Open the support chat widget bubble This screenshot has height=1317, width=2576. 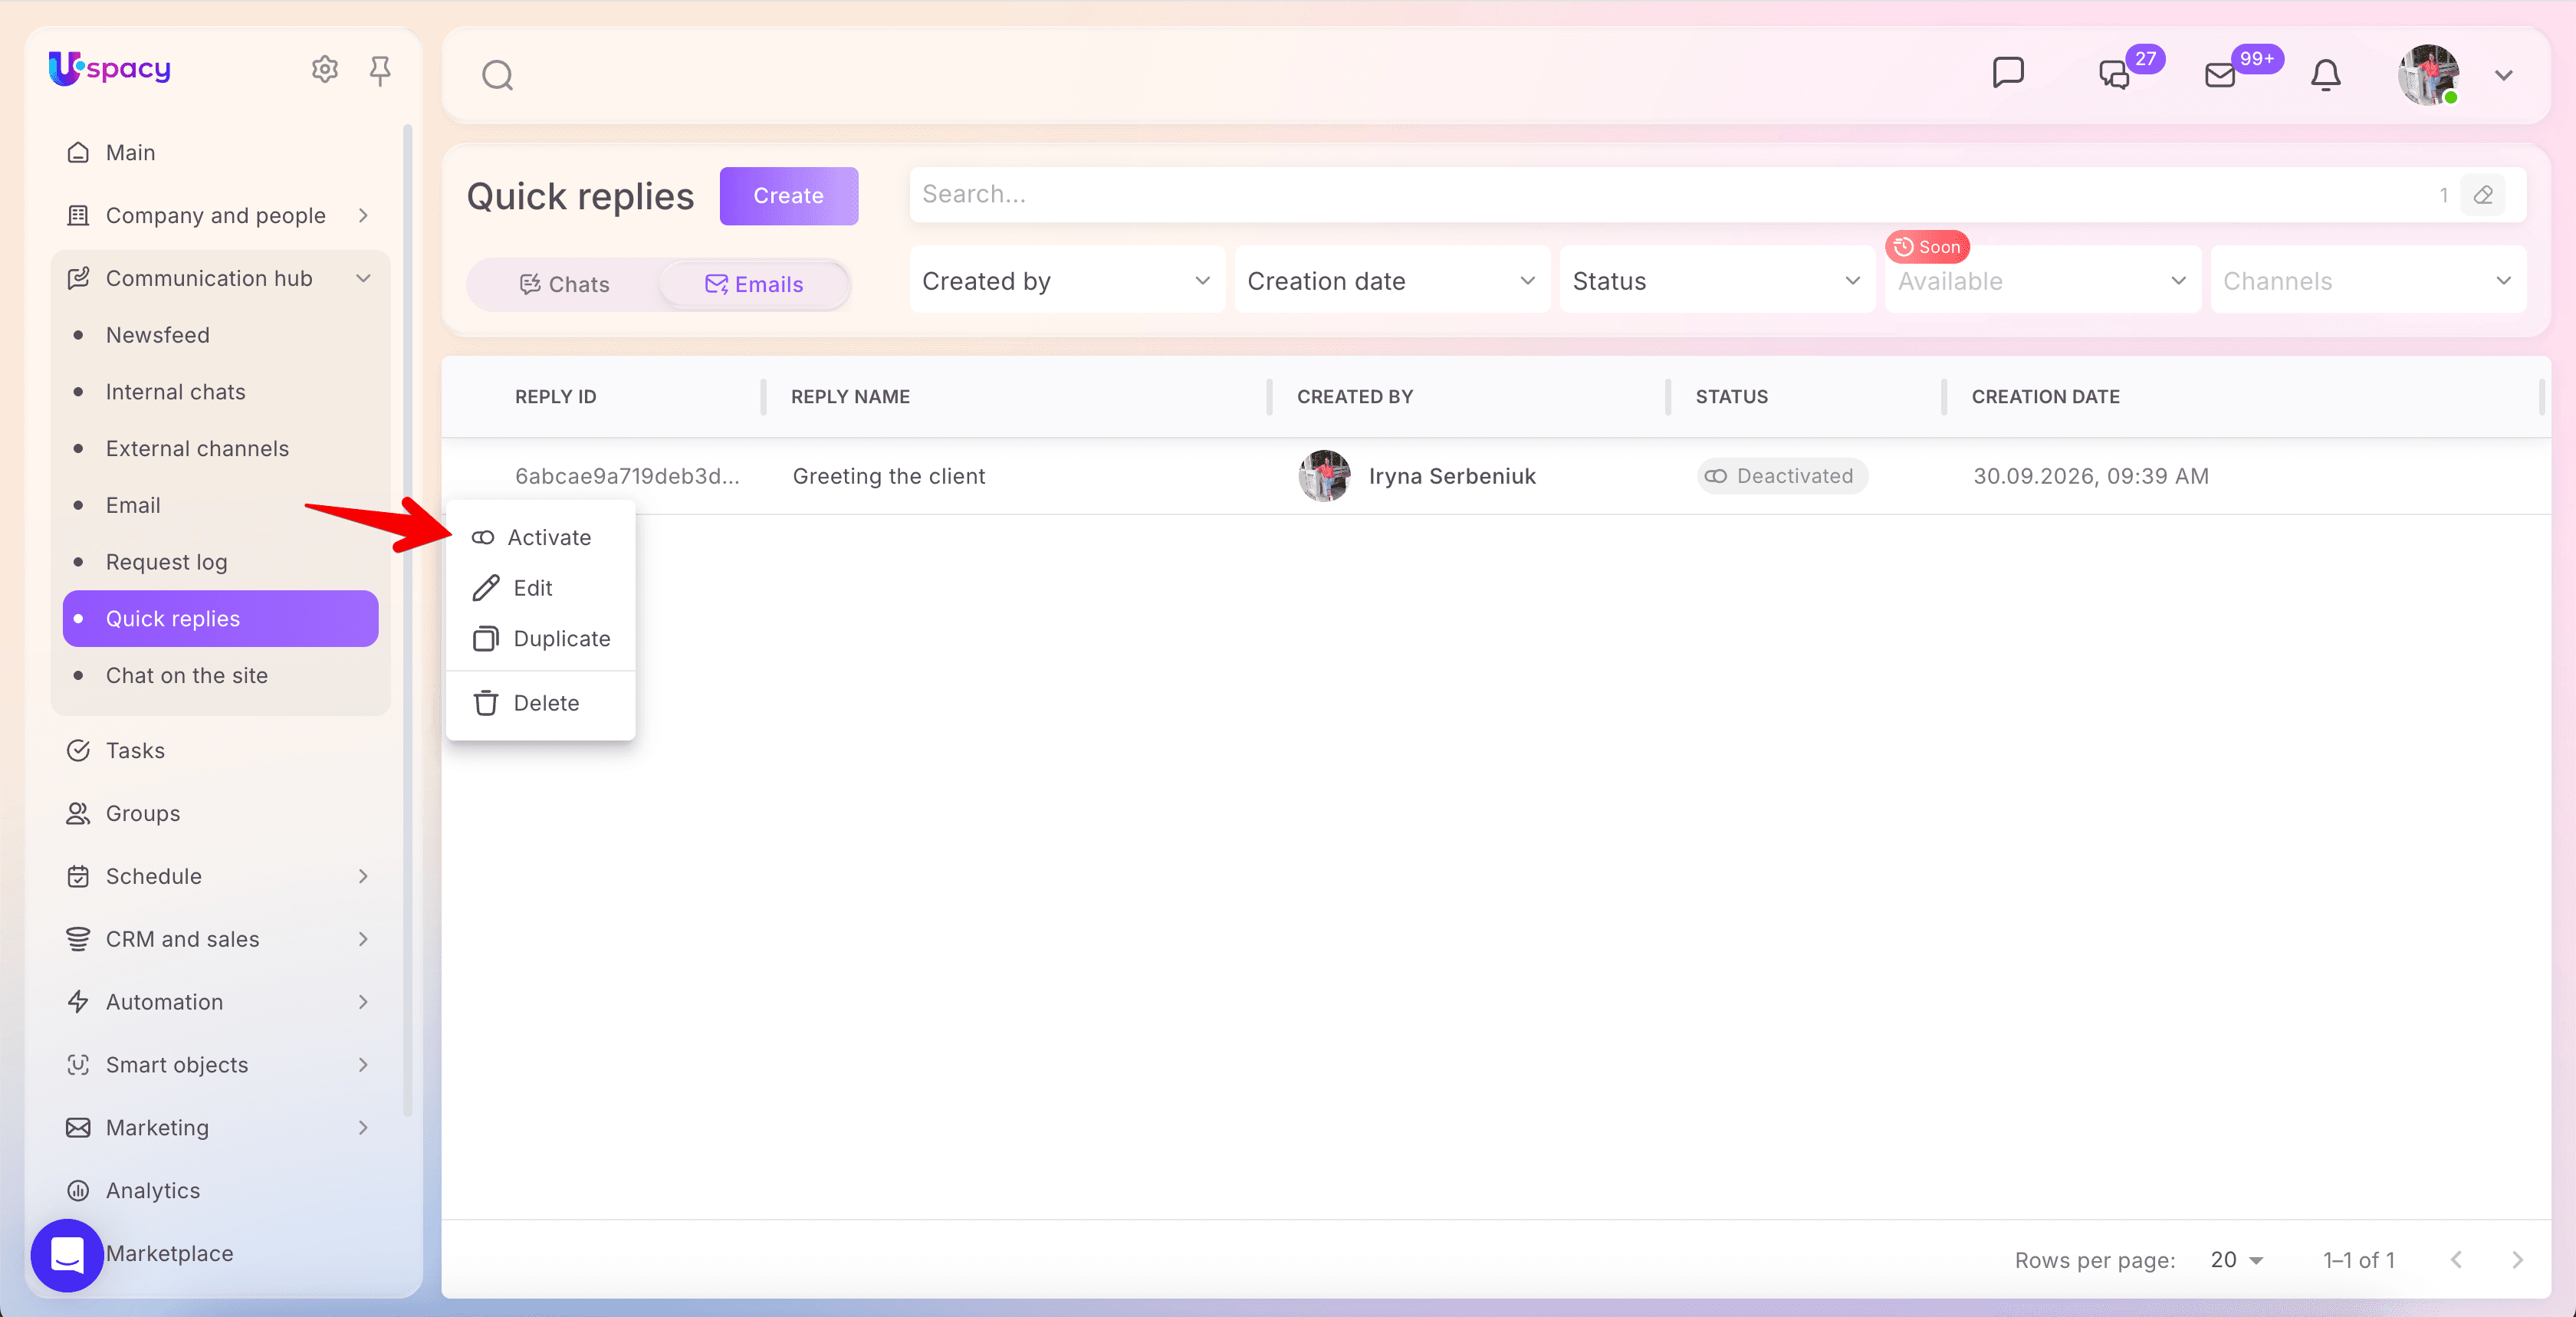pos(67,1254)
